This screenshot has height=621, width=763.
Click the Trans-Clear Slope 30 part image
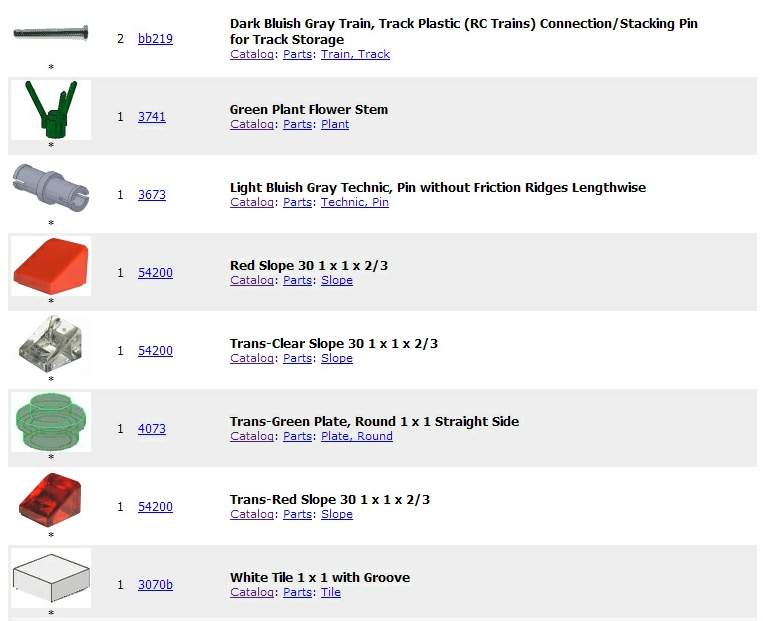point(50,344)
